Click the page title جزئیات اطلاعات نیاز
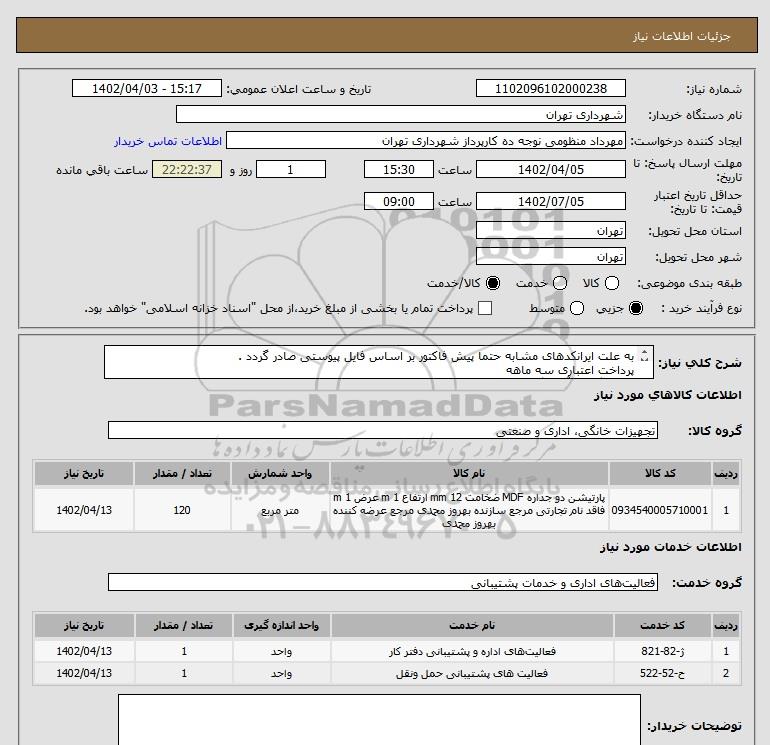This screenshot has height=745, width=770. point(682,36)
